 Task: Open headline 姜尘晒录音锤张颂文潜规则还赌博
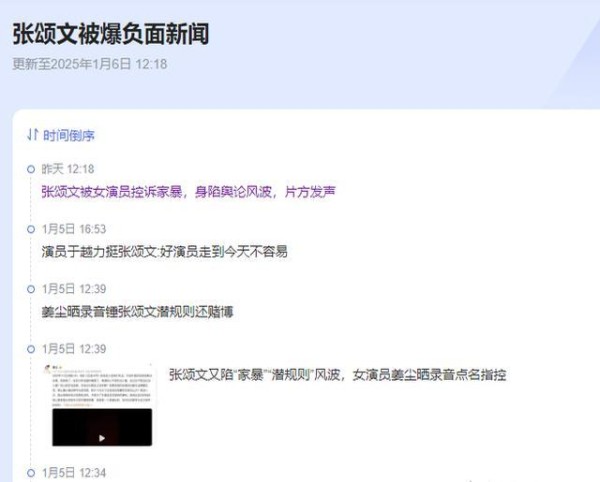[x=137, y=312]
